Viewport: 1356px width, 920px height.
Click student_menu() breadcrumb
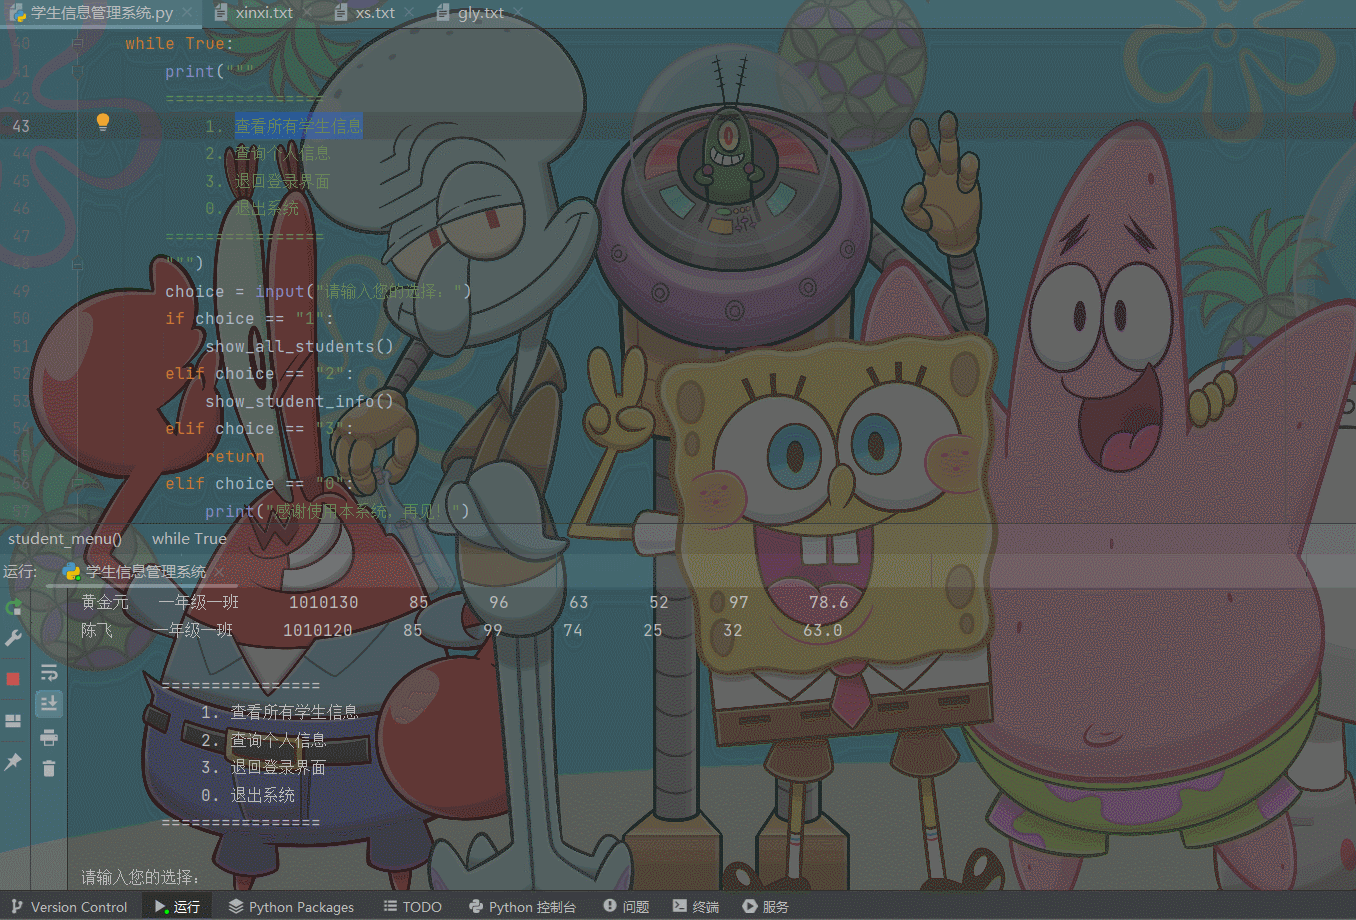[x=65, y=538]
